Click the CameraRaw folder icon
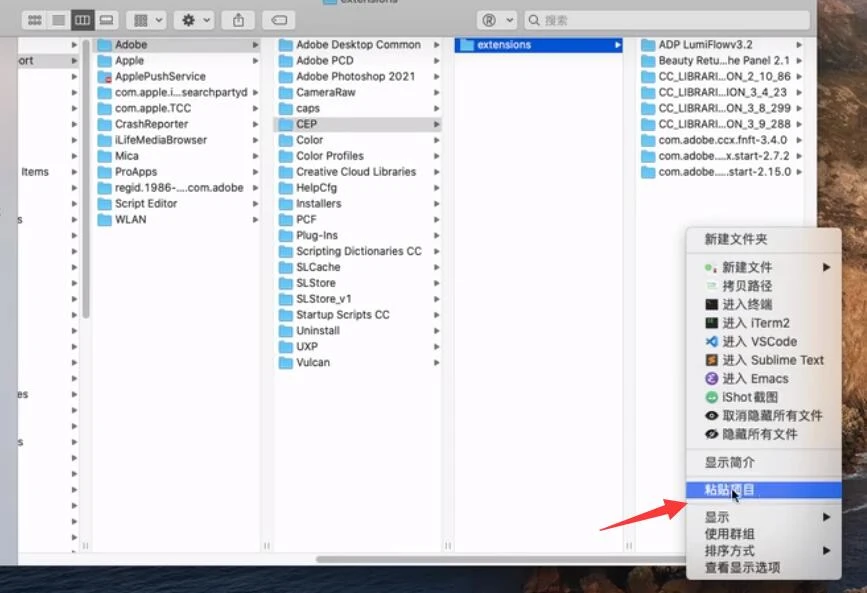867x593 pixels. 286,93
